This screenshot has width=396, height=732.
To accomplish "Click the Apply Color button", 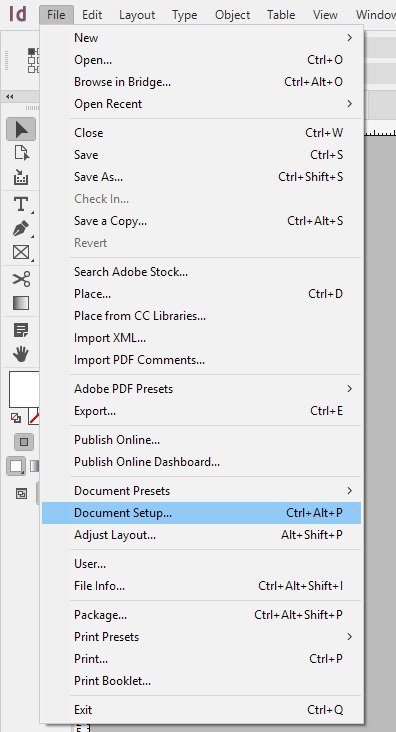I will pyautogui.click(x=16, y=466).
